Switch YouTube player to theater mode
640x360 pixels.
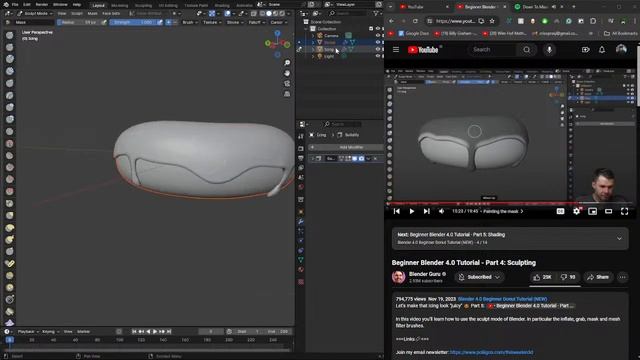click(x=608, y=211)
